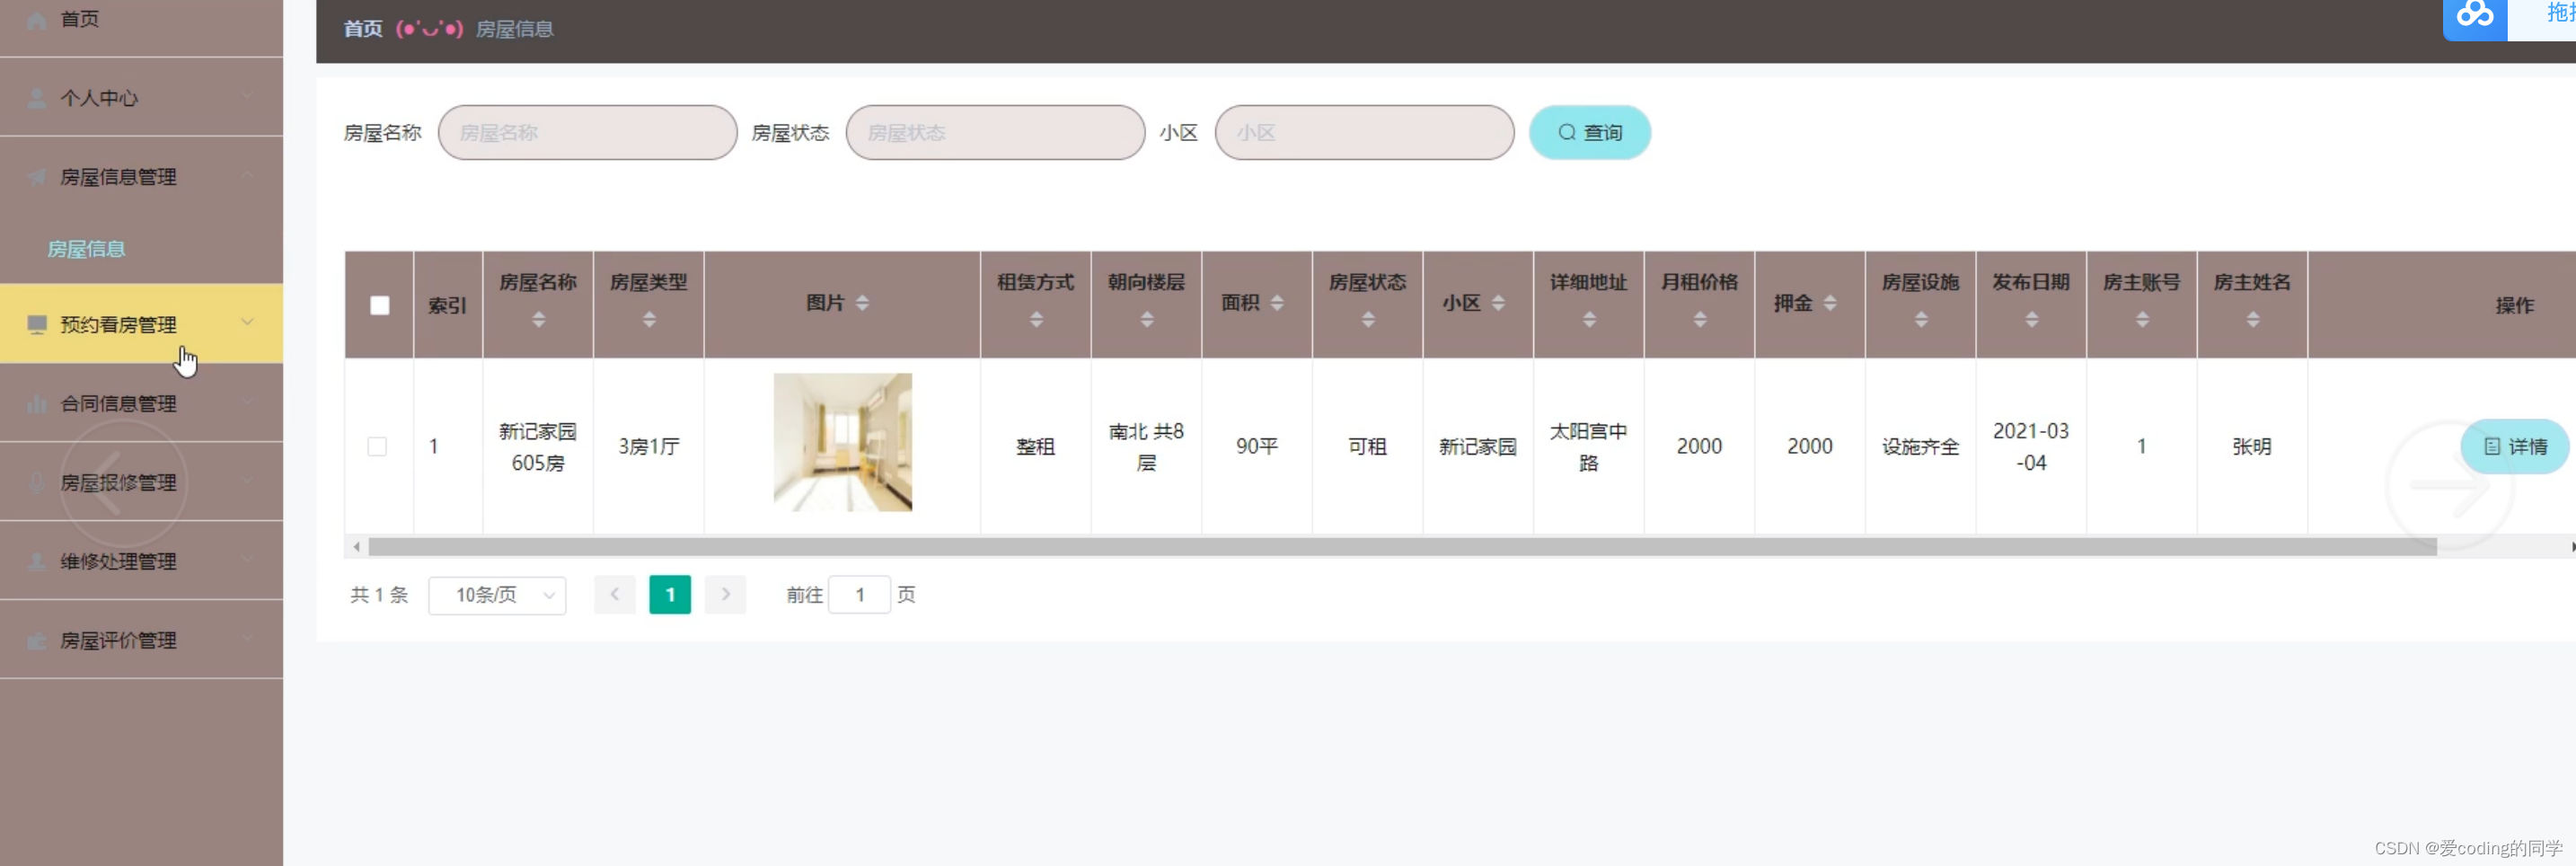2576x866 pixels.
Task: Go to the previous page arrow
Action: pos(615,595)
